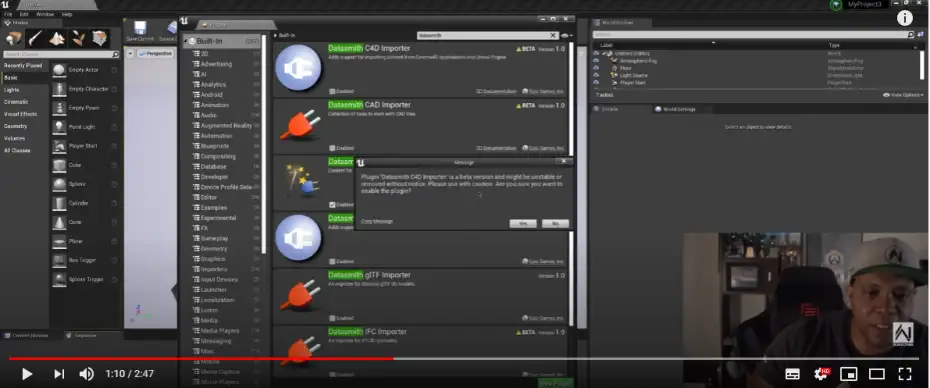Click search magnifier in Search Classes box

115,55
